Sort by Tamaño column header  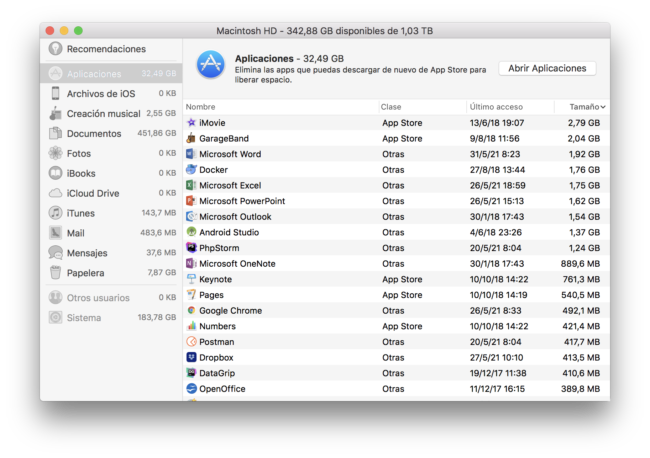586,106
